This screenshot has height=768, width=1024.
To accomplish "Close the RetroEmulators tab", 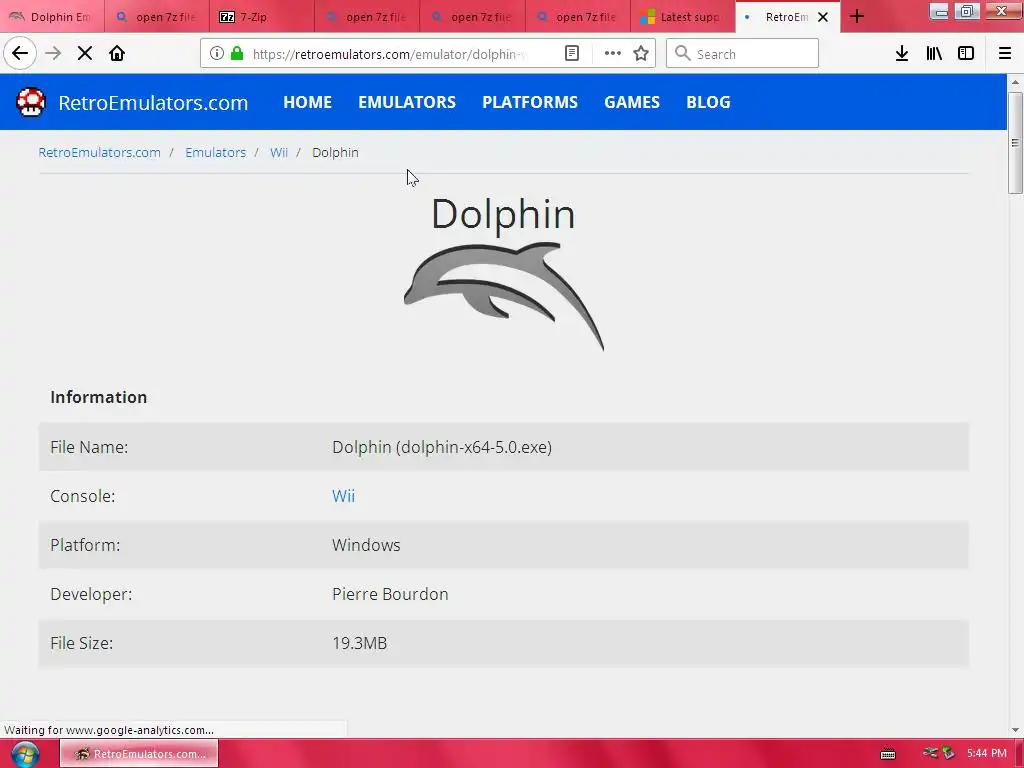I will (824, 17).
